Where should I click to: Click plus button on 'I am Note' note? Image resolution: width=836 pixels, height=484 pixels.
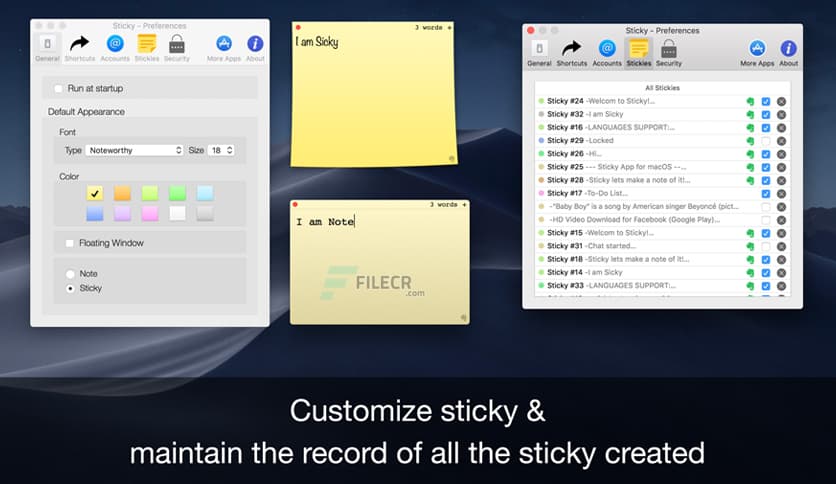464,204
